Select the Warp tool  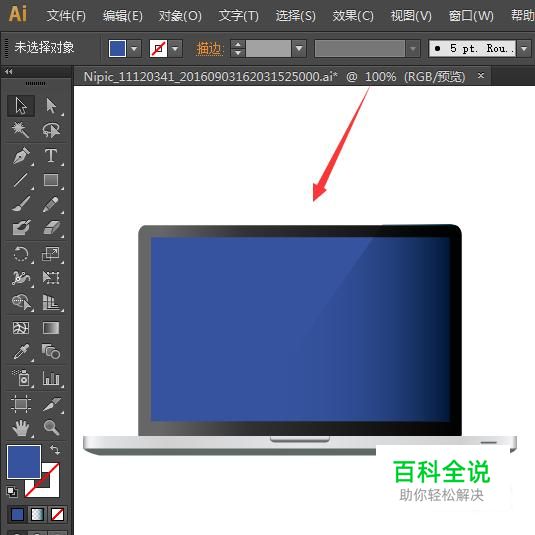click(x=21, y=278)
